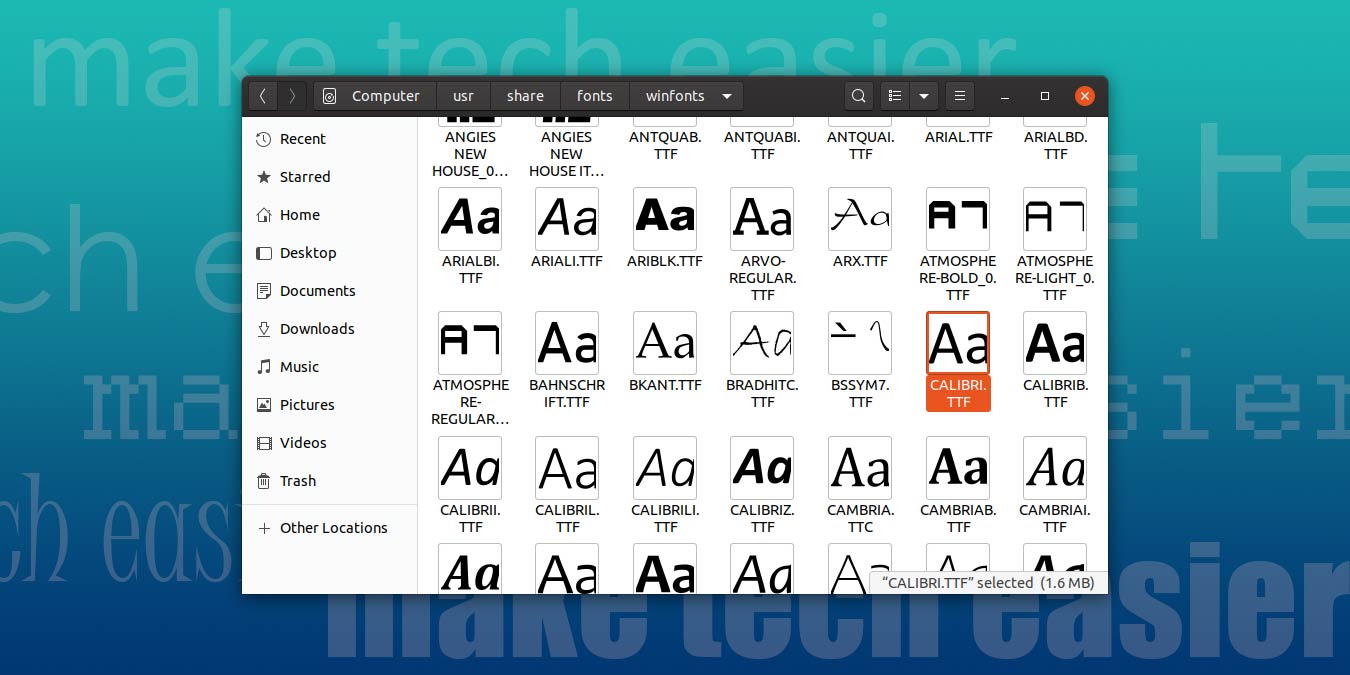Switch to list view

coord(893,95)
